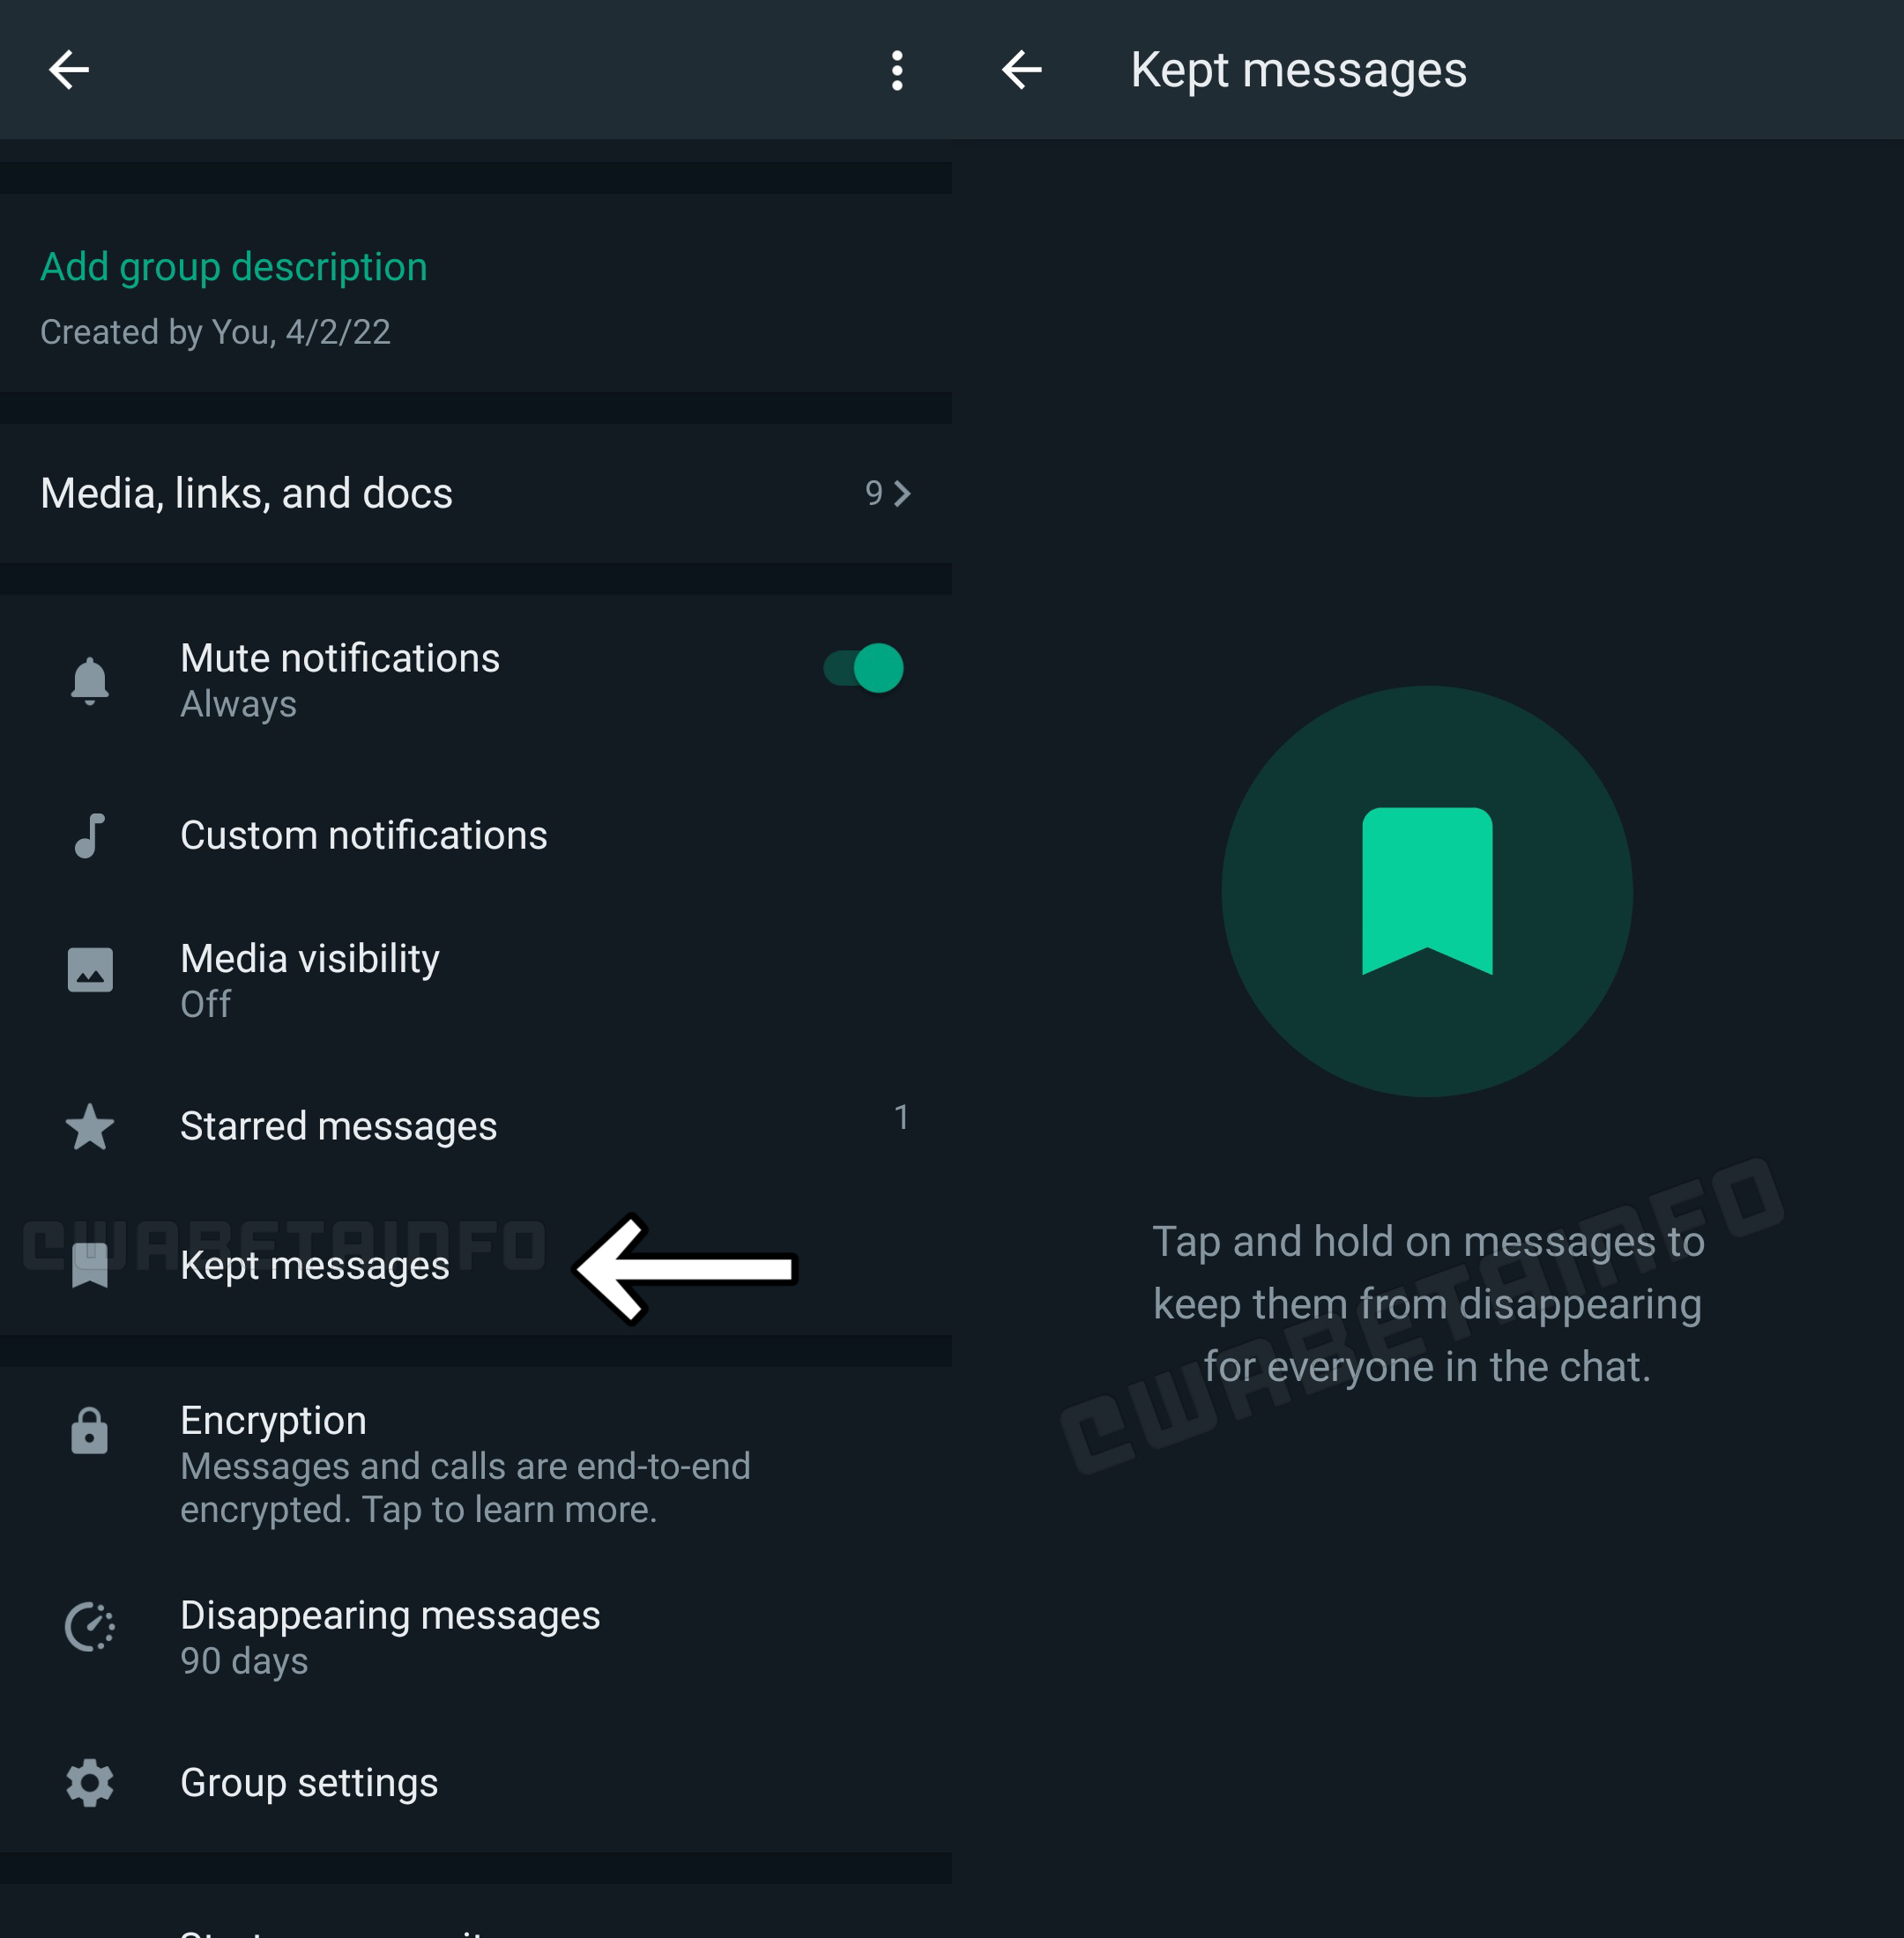Tap the star icon for starred messages

coord(90,1127)
